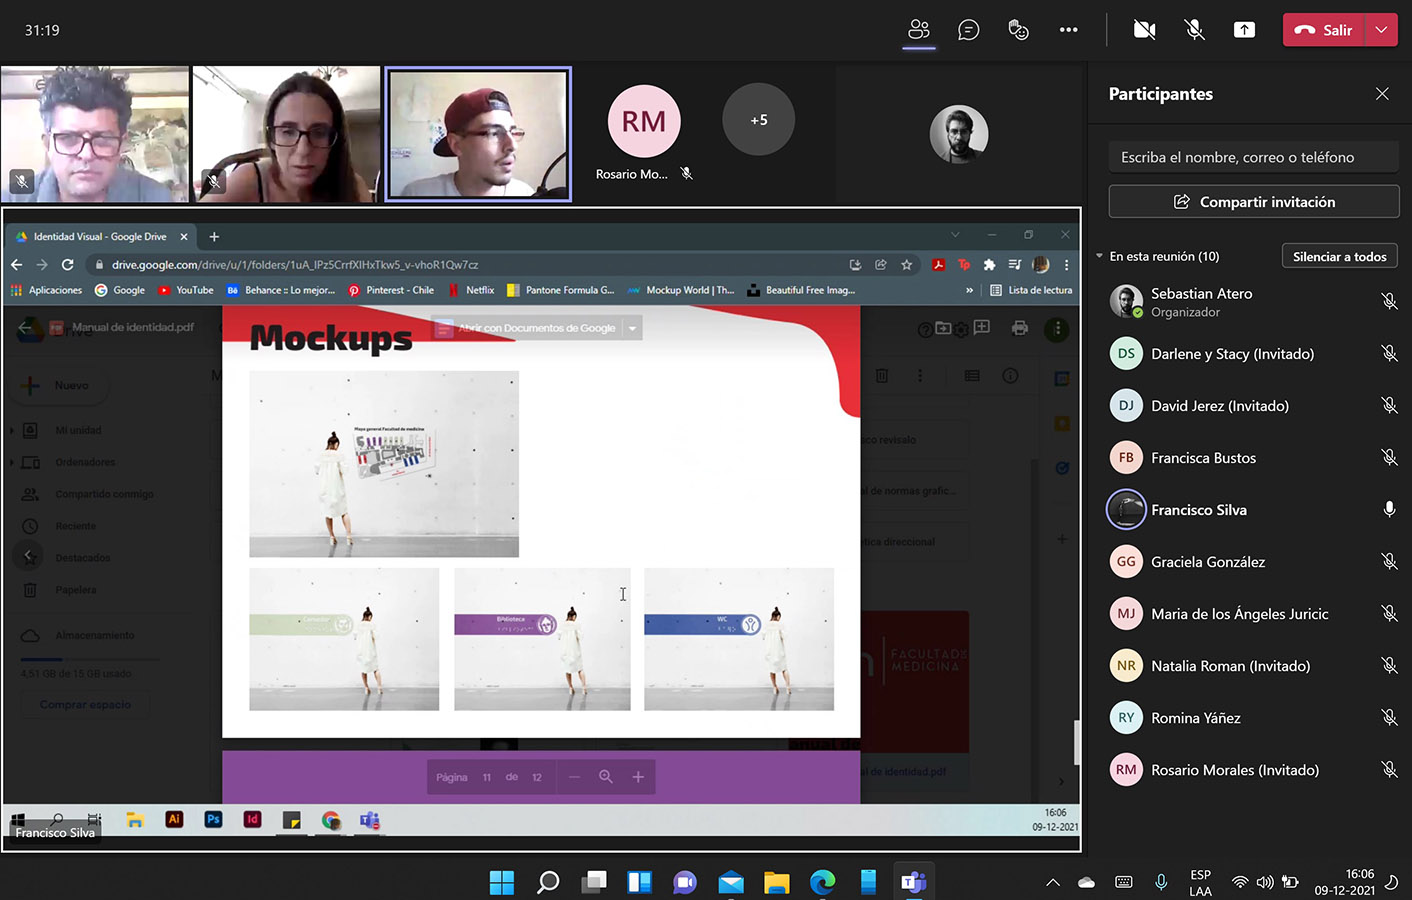Open the meeting chat icon
This screenshot has height=900, width=1412.
pos(968,30)
